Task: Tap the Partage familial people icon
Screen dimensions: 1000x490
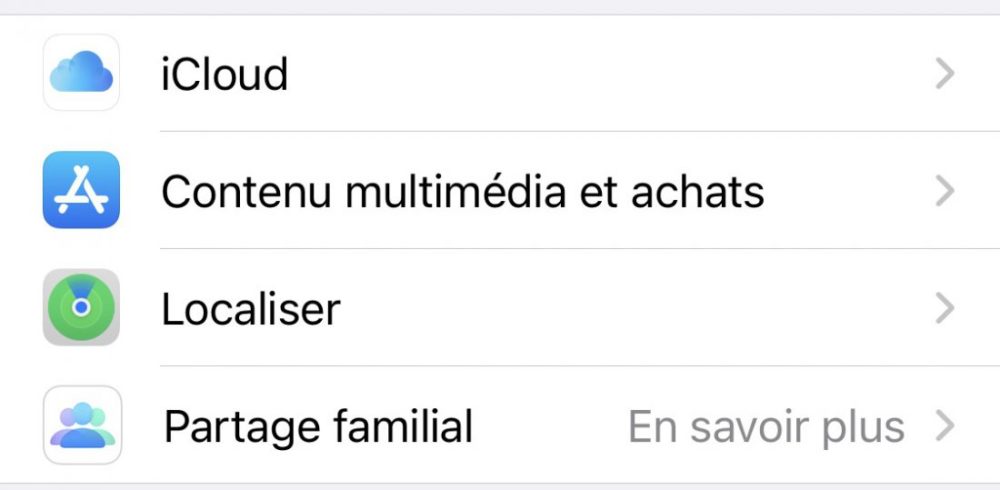Action: pos(81,425)
